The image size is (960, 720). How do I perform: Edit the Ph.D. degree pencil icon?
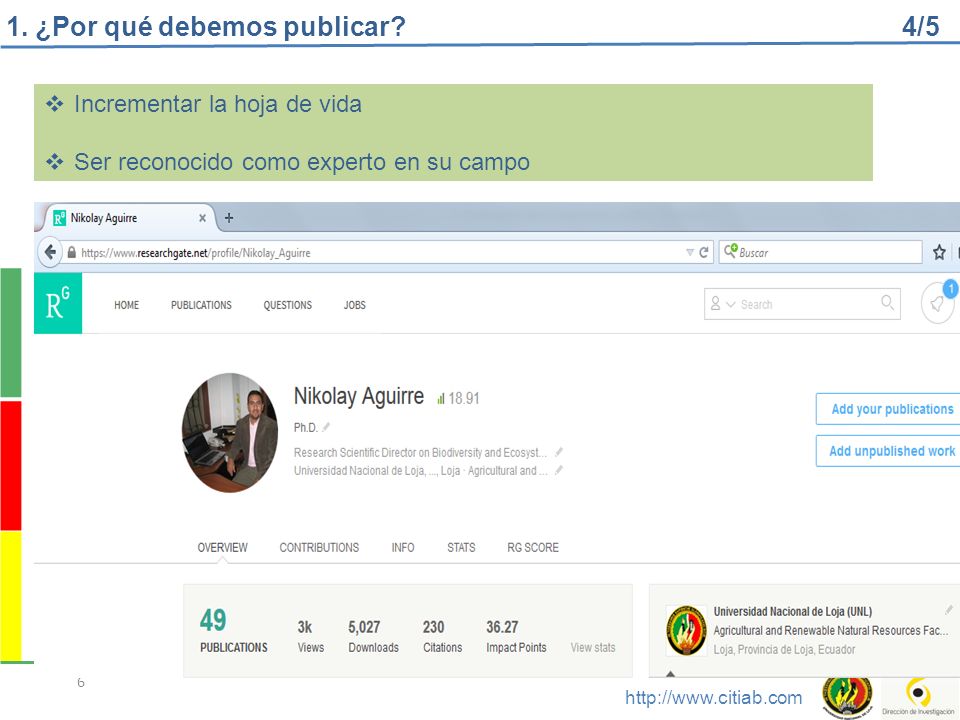(x=326, y=427)
